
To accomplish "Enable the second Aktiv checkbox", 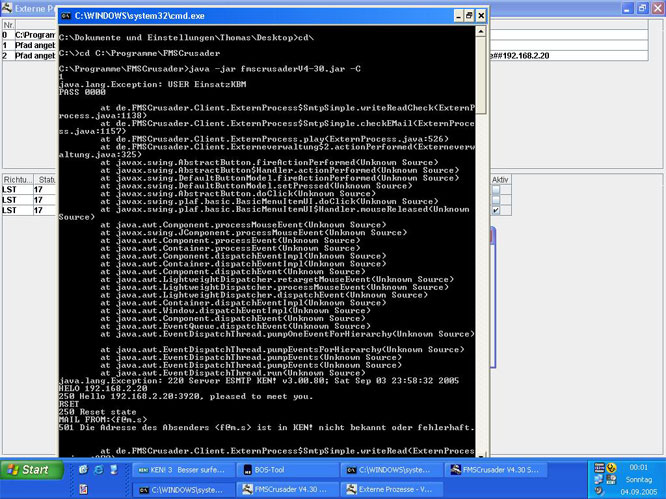I will [496, 200].
